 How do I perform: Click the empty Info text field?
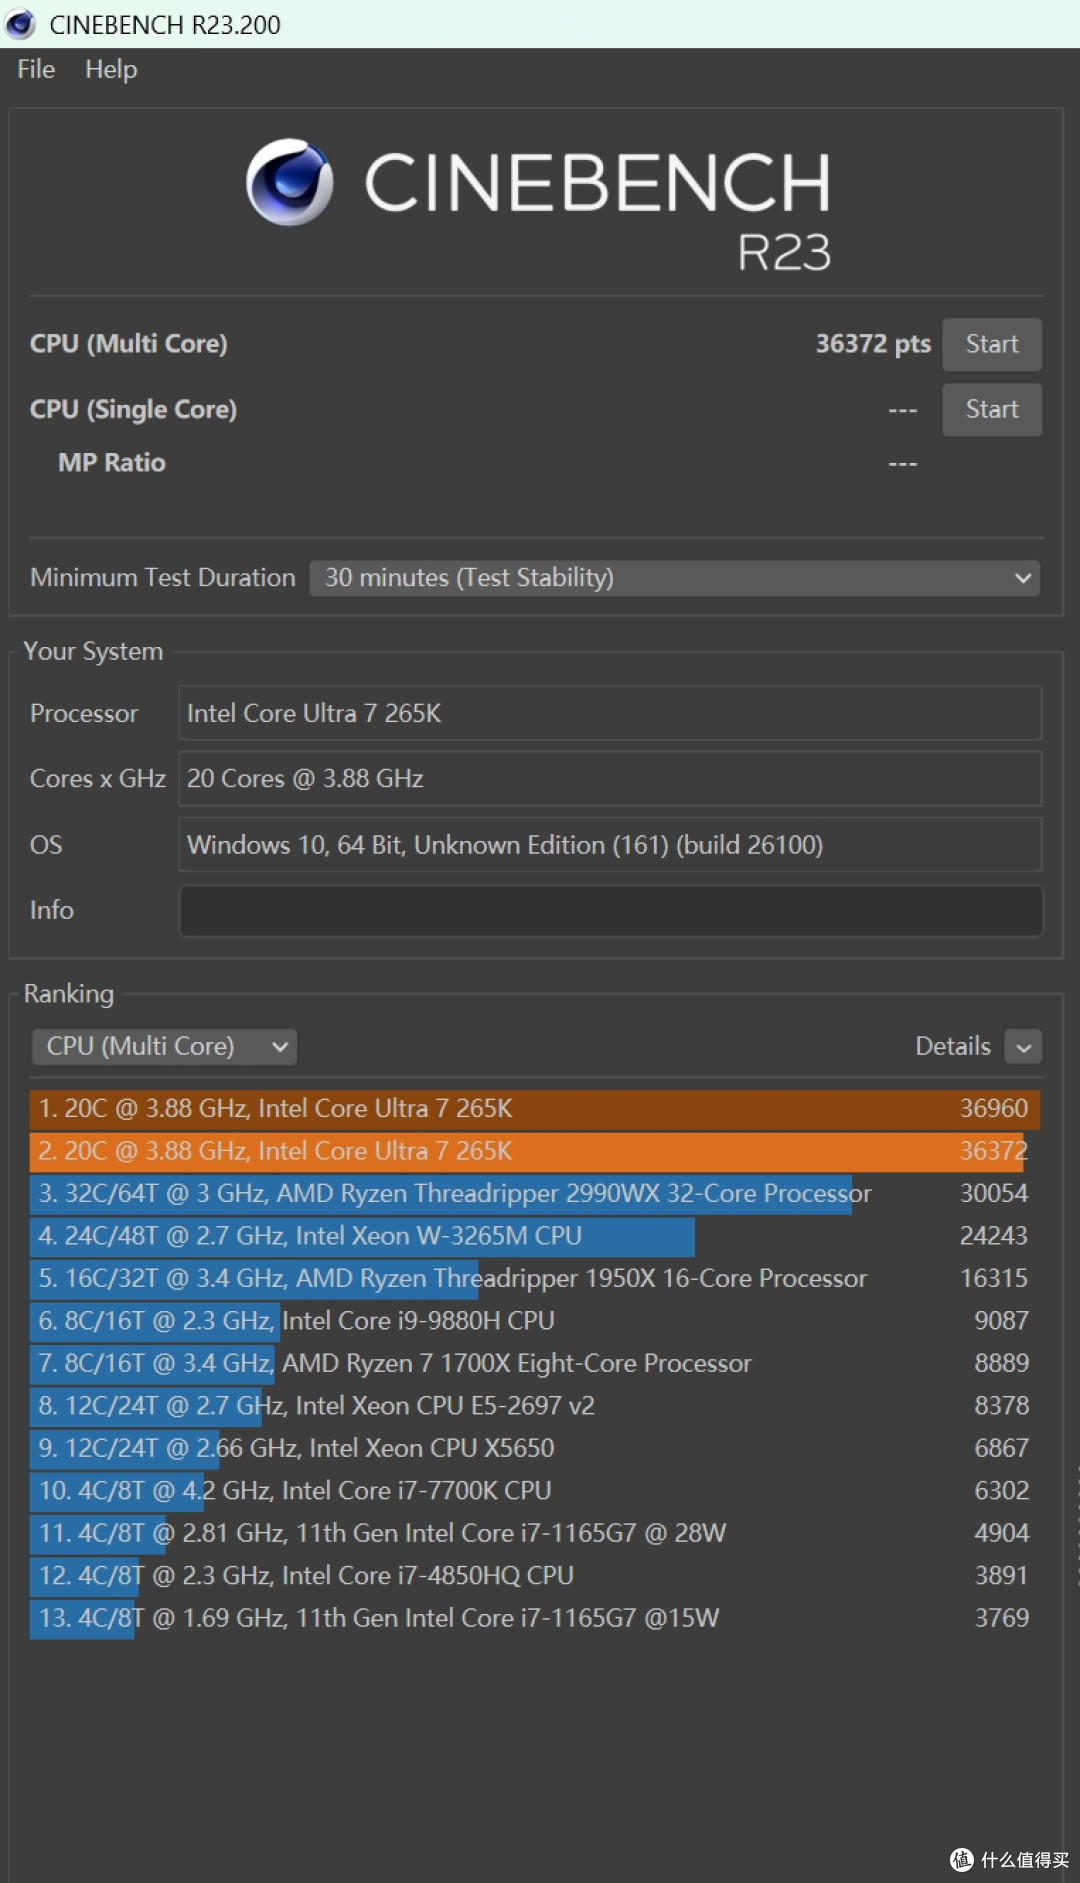tap(610, 911)
